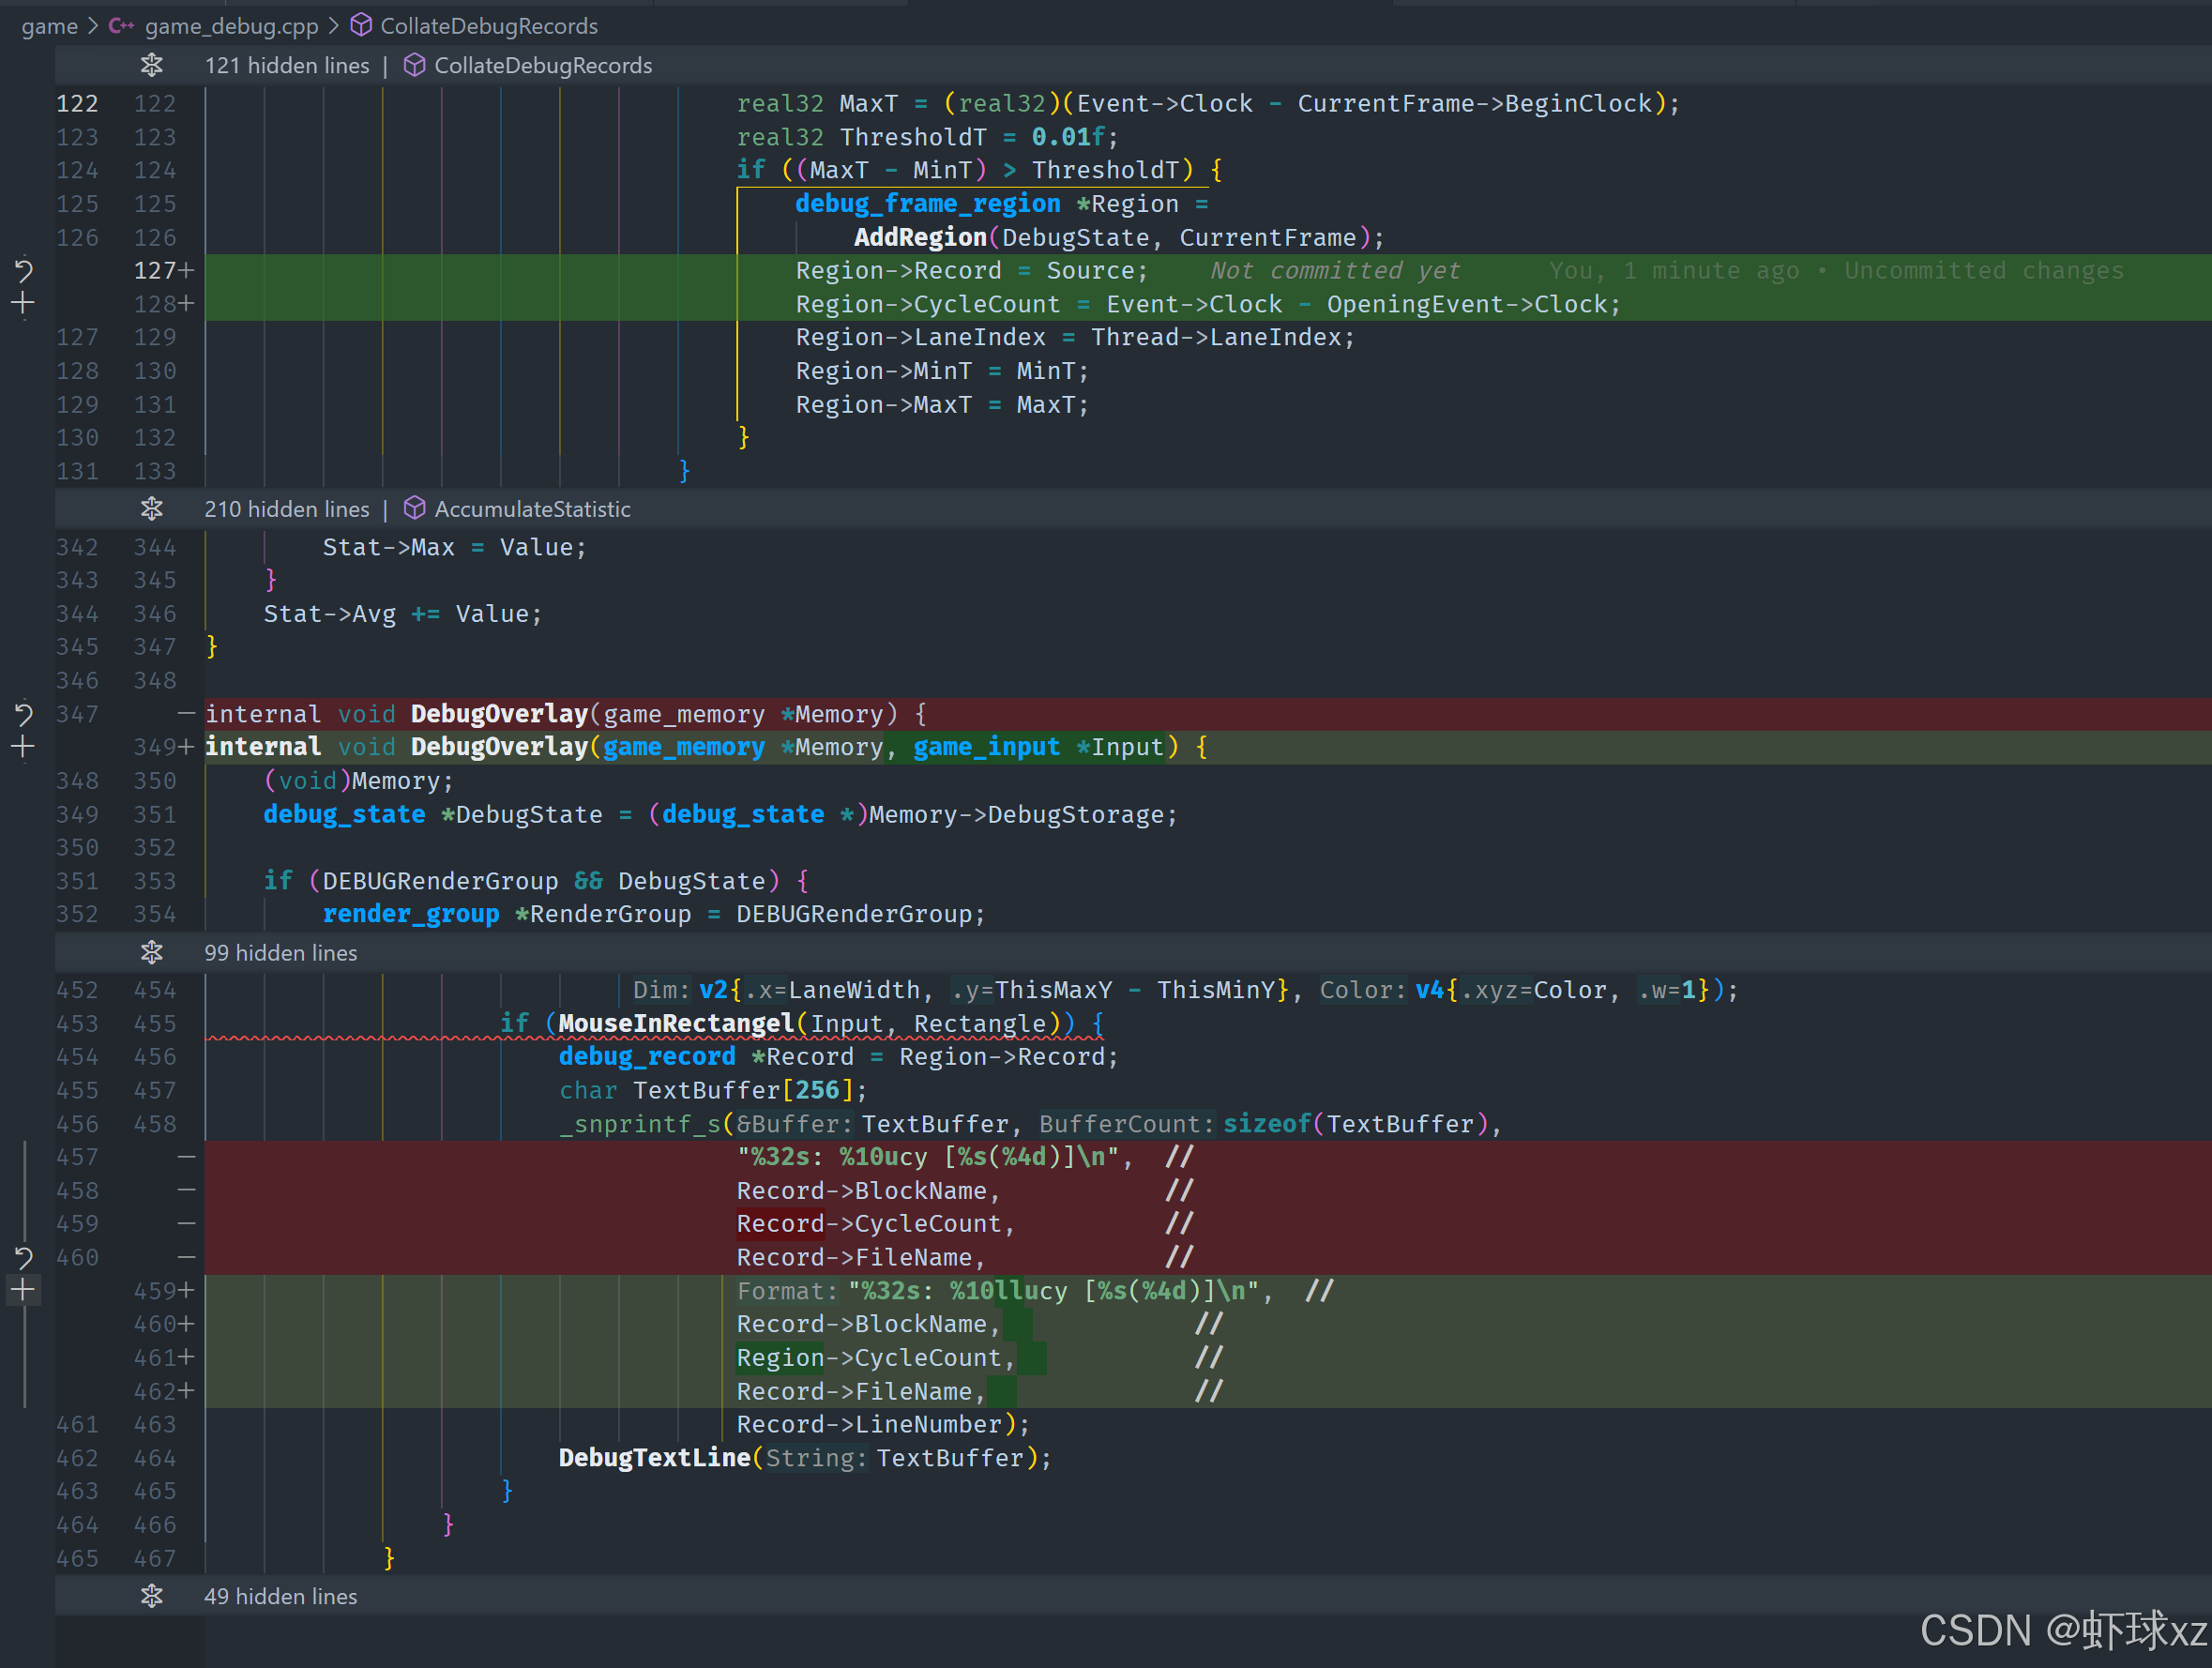
Task: Open the CollateDebugRecords breadcrumb symbol
Action: coord(488,26)
